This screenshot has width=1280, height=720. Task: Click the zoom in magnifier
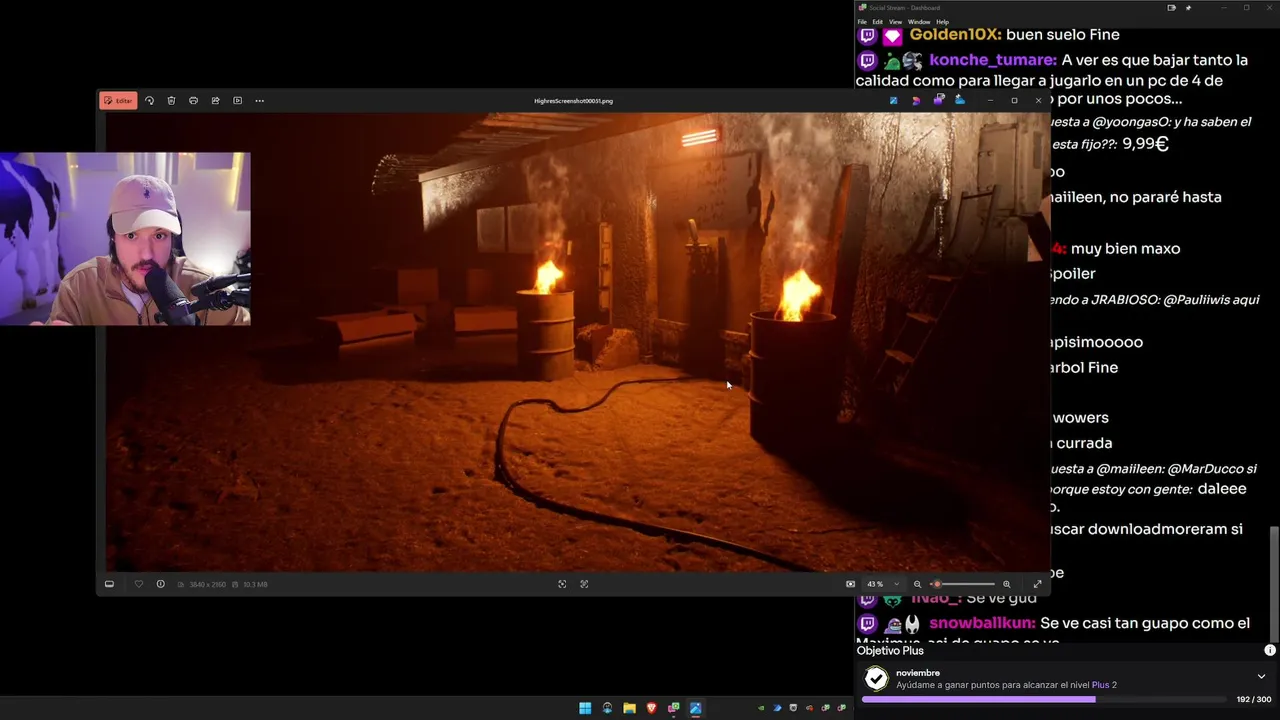pyautogui.click(x=1006, y=584)
